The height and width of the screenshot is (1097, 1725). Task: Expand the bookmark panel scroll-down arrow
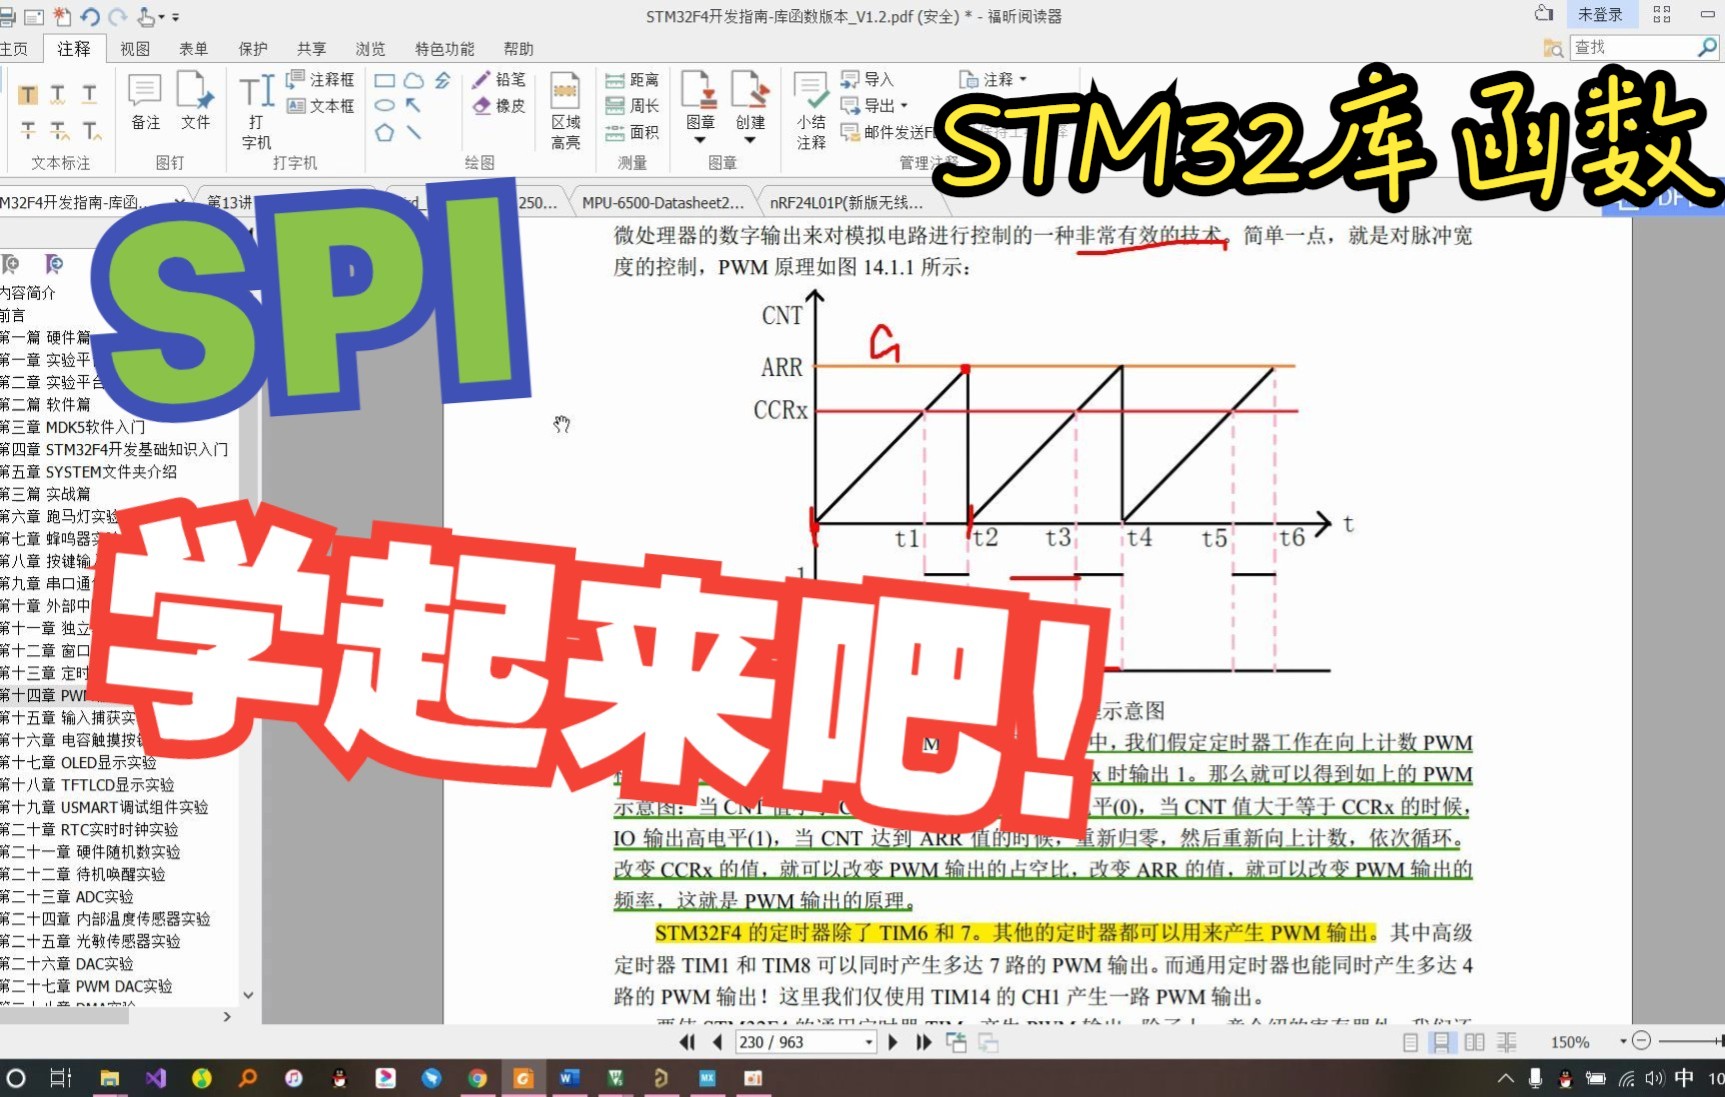pyautogui.click(x=248, y=995)
